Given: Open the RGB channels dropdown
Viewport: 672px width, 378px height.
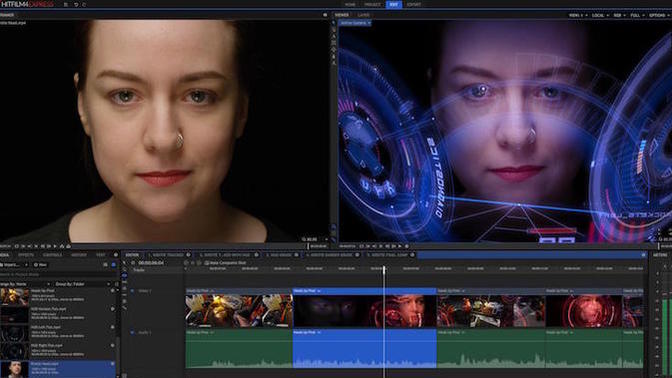Looking at the screenshot, I should 619,15.
